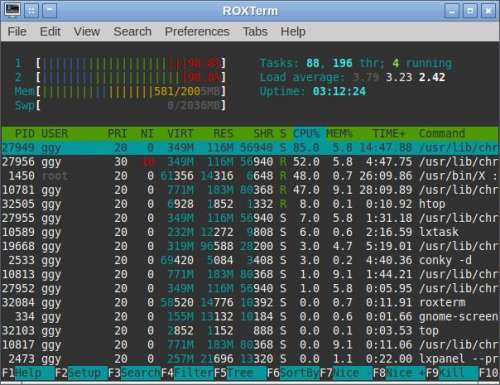This screenshot has height=385, width=500.
Task: Open the Search menu
Action: pyautogui.click(x=132, y=32)
